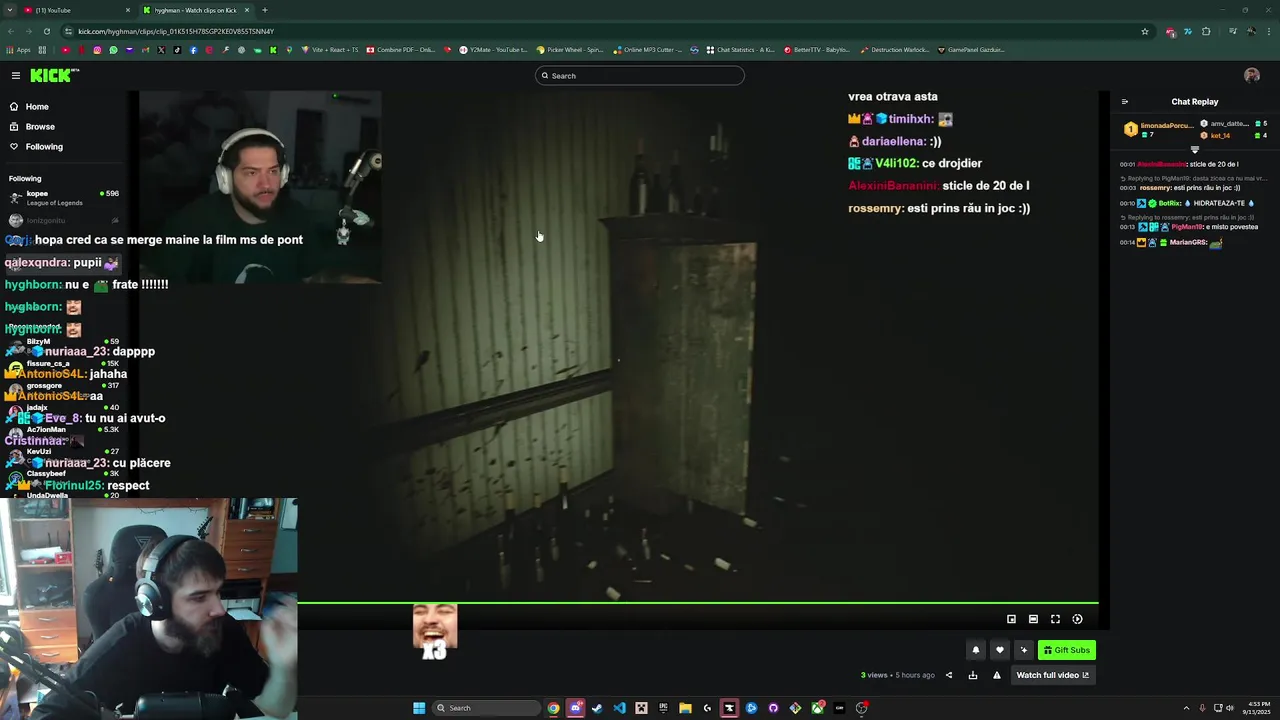Open BetterTTV bookmark
This screenshot has height=720, width=1280.
[816, 50]
